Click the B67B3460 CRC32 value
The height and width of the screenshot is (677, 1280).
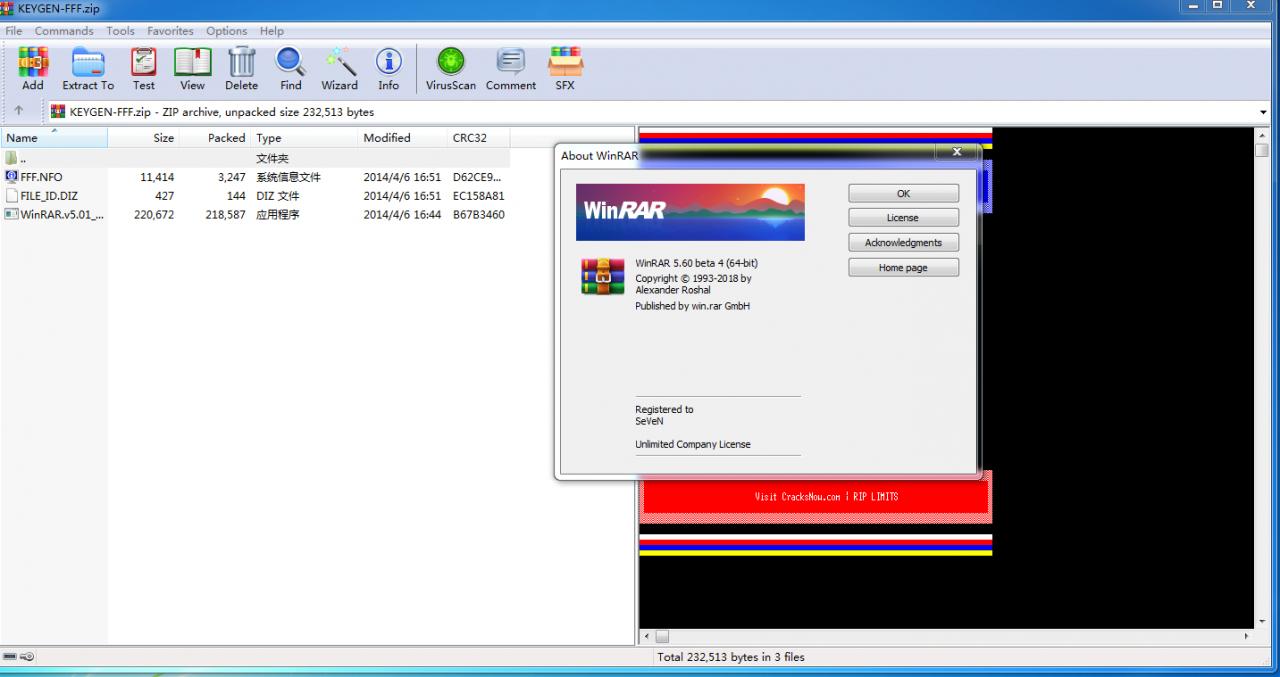(478, 214)
